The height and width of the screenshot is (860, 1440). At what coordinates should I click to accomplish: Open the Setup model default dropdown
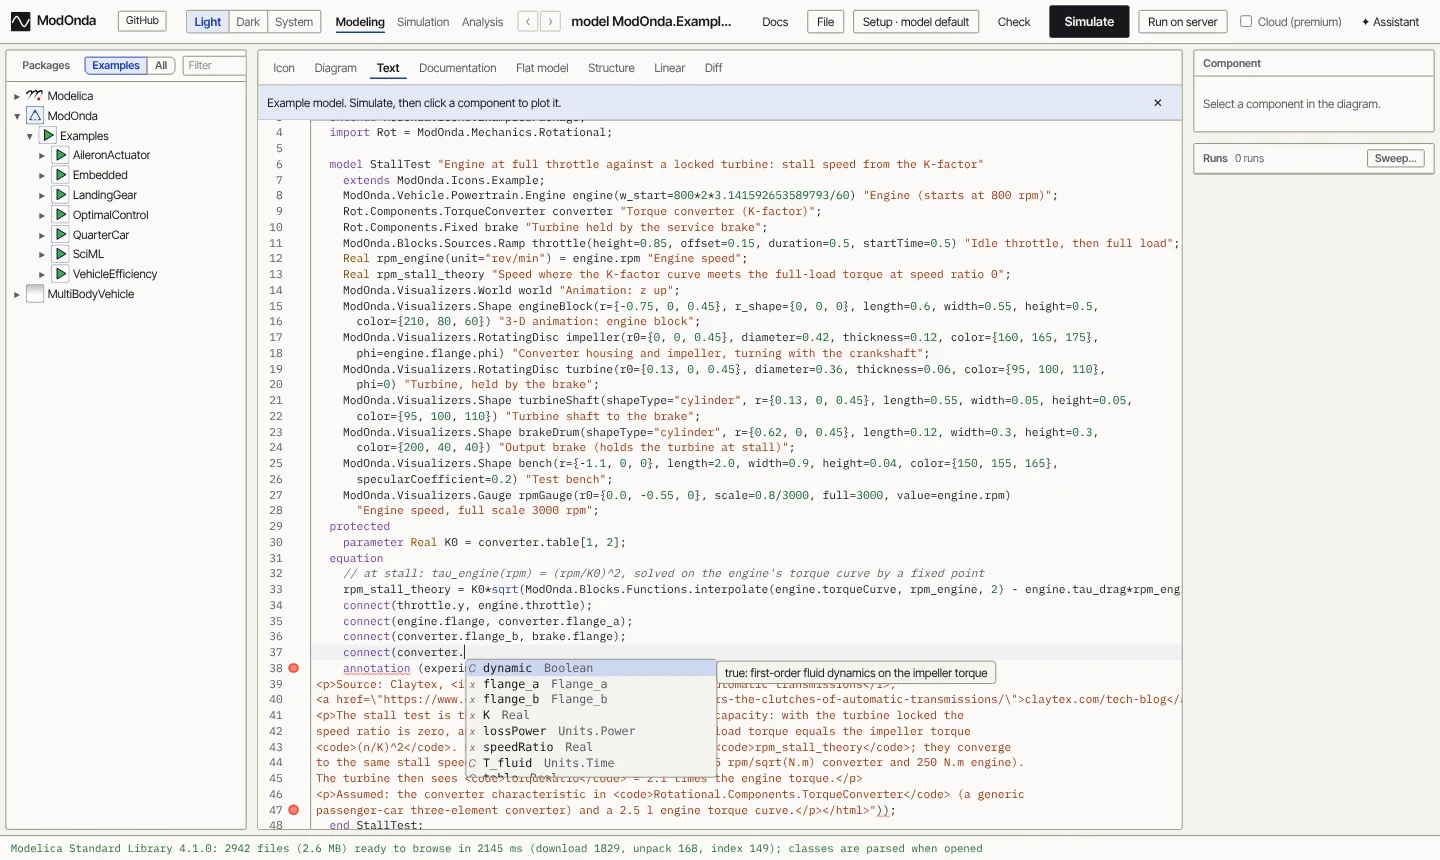(916, 22)
